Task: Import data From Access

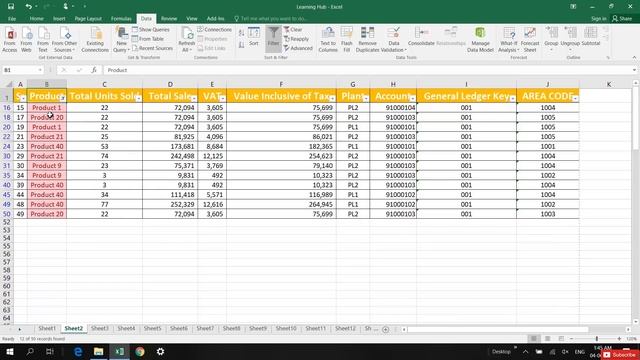Action: coord(10,40)
